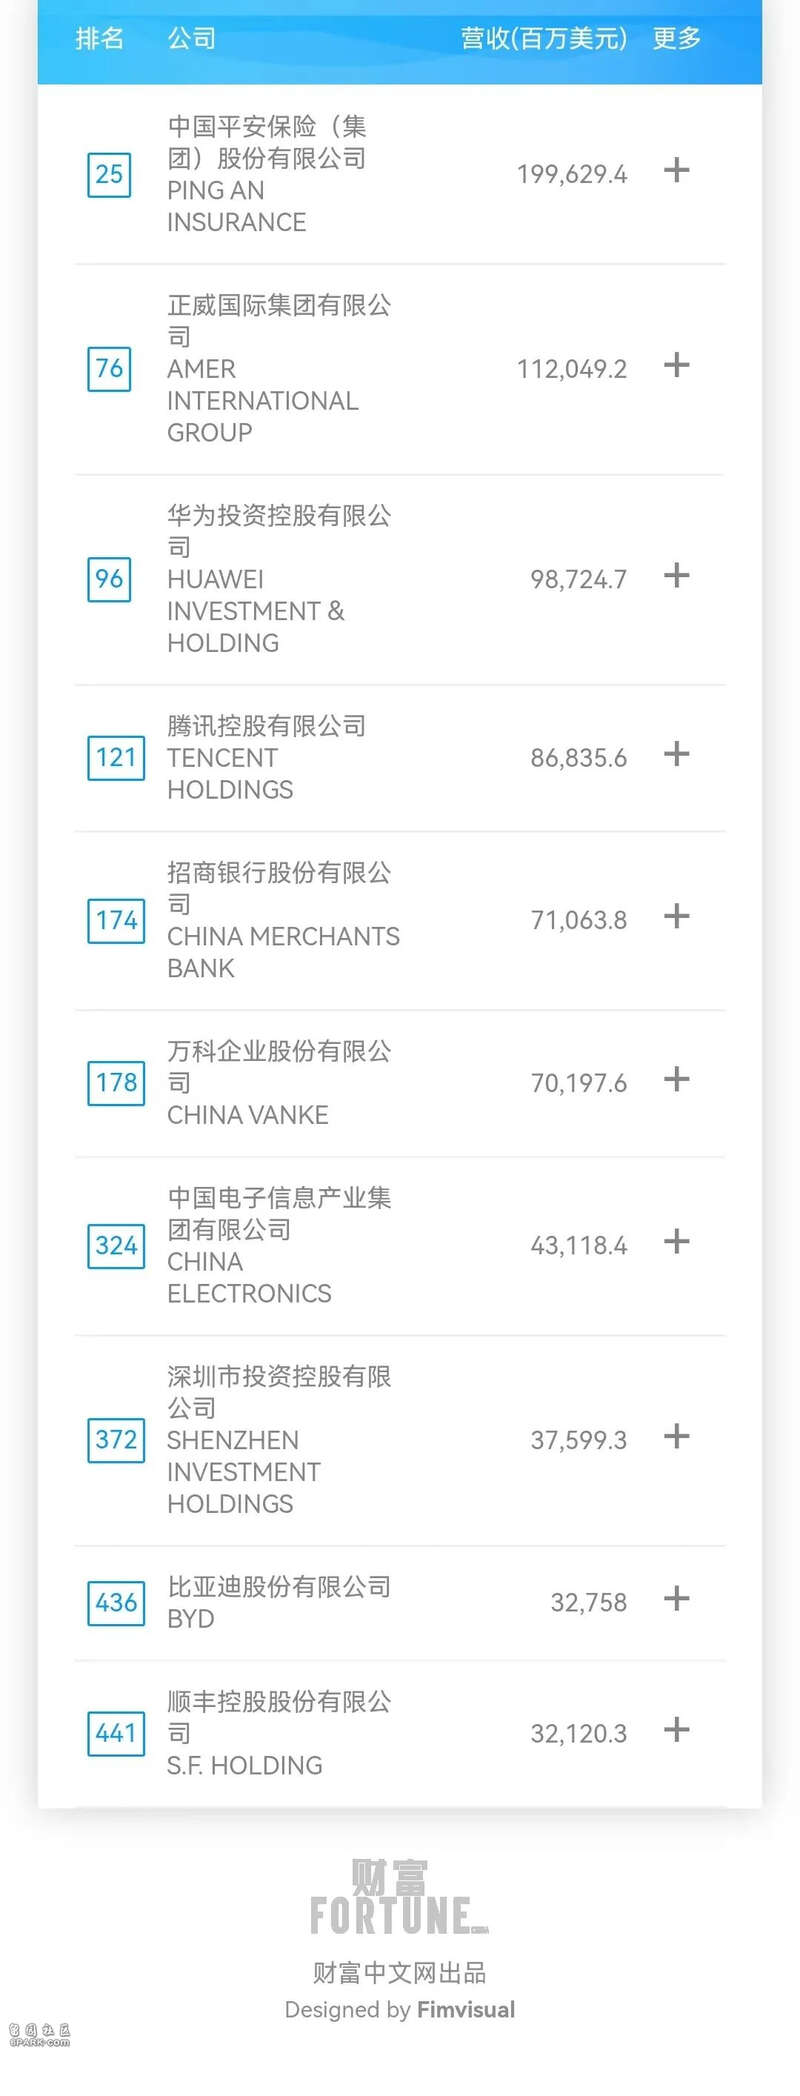This screenshot has width=800, height=2096.
Task: Expand S.F. Holding details
Action: (x=677, y=1730)
